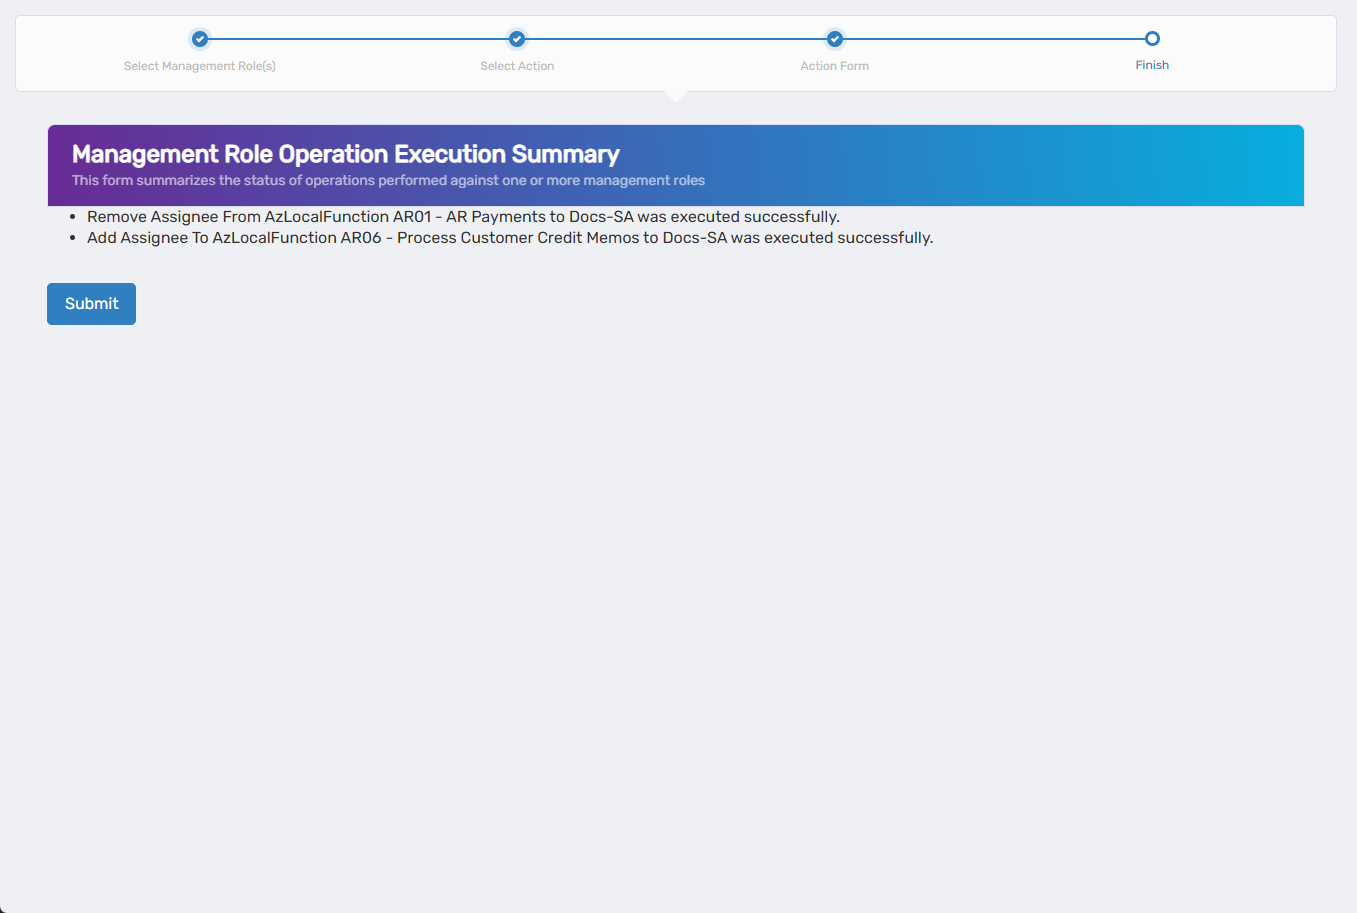Click the gradient summary banner subtitle text
Screen dimensions: 1357x913
coord(388,180)
